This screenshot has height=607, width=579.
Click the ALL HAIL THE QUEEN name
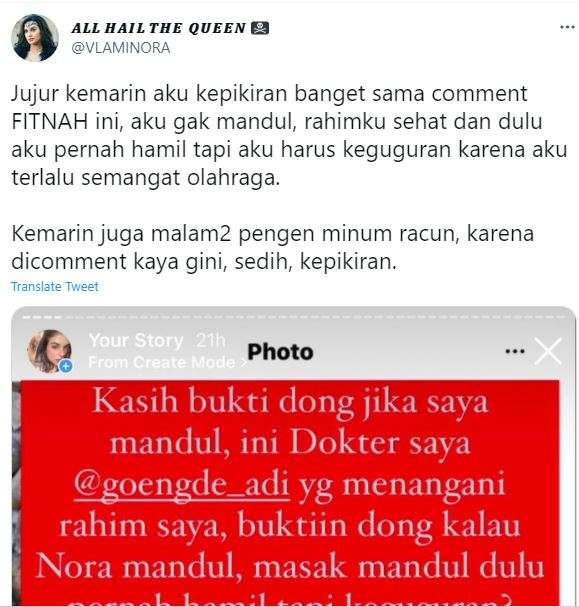coord(159,28)
